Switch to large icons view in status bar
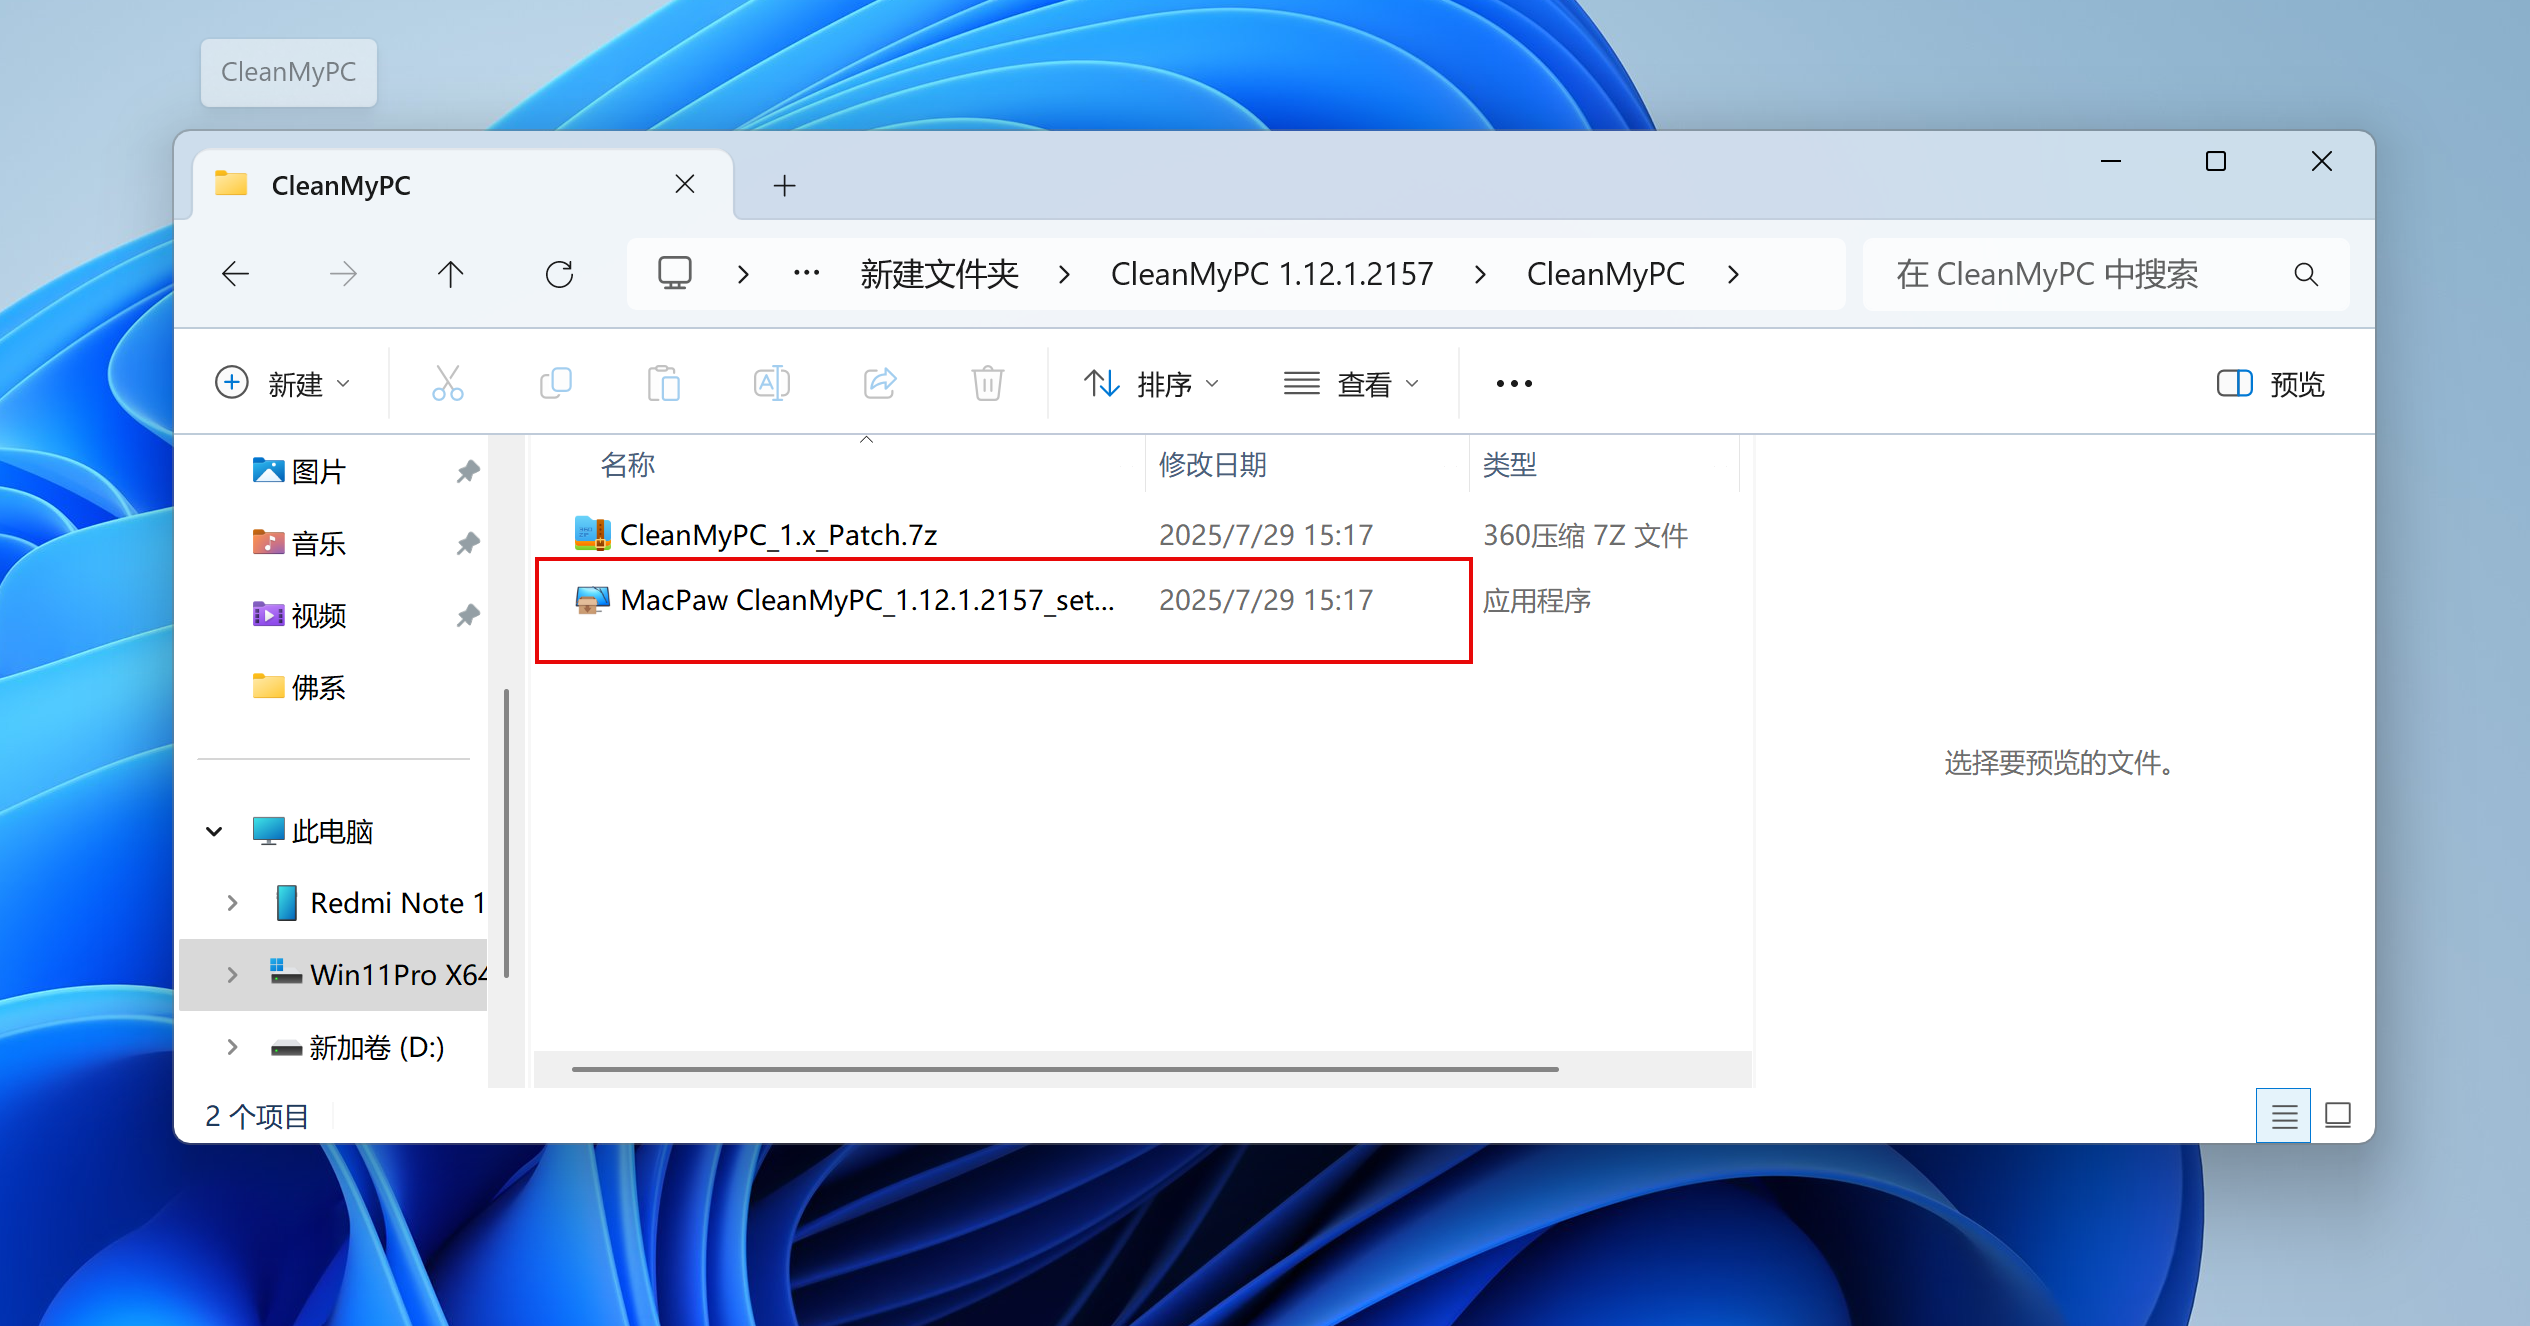 click(2338, 1116)
